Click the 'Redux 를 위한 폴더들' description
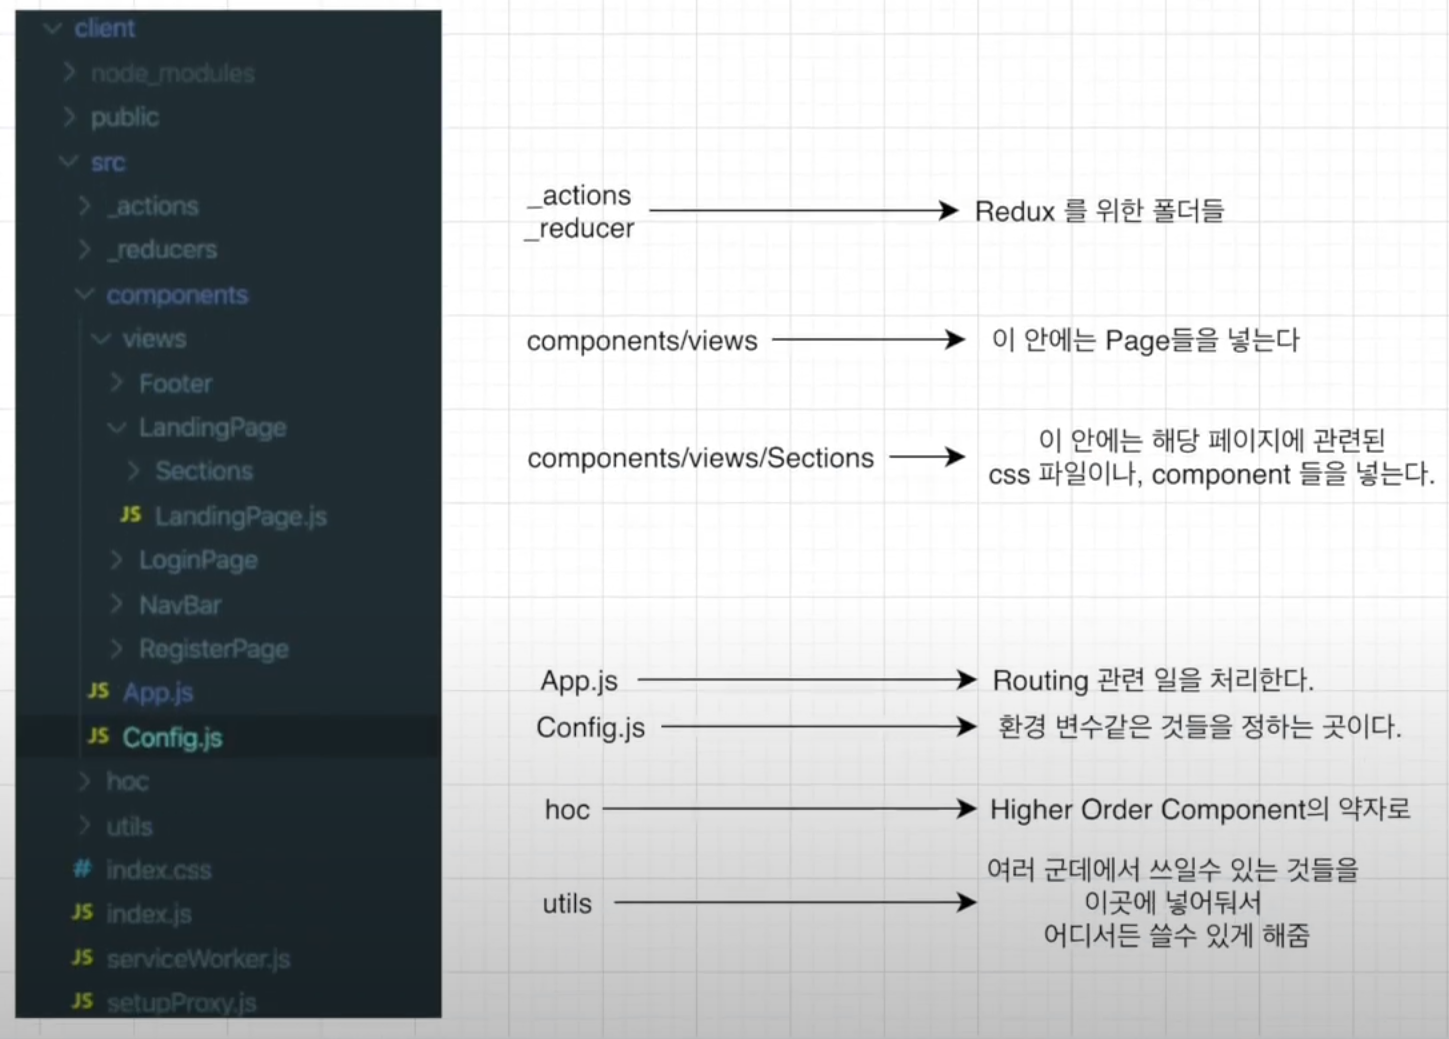 pyautogui.click(x=1099, y=211)
